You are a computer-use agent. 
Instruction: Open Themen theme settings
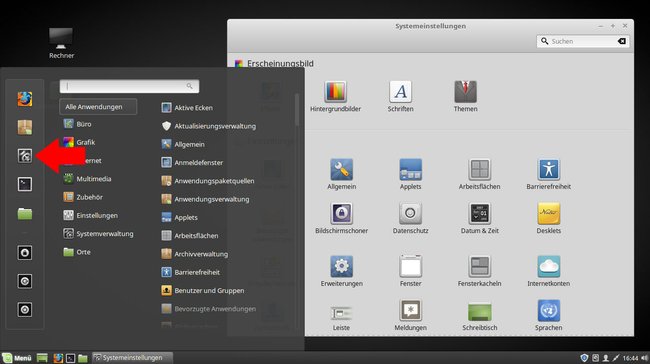click(x=465, y=97)
